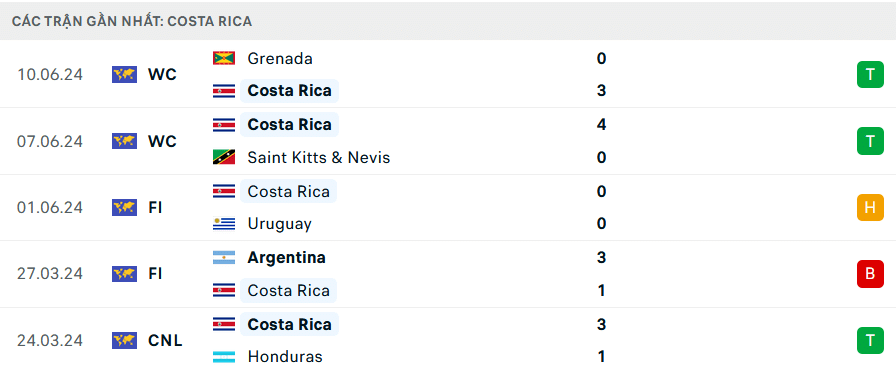The height and width of the screenshot is (373, 896).
Task: Click orange H badge for Uruguay match
Action: point(870,207)
